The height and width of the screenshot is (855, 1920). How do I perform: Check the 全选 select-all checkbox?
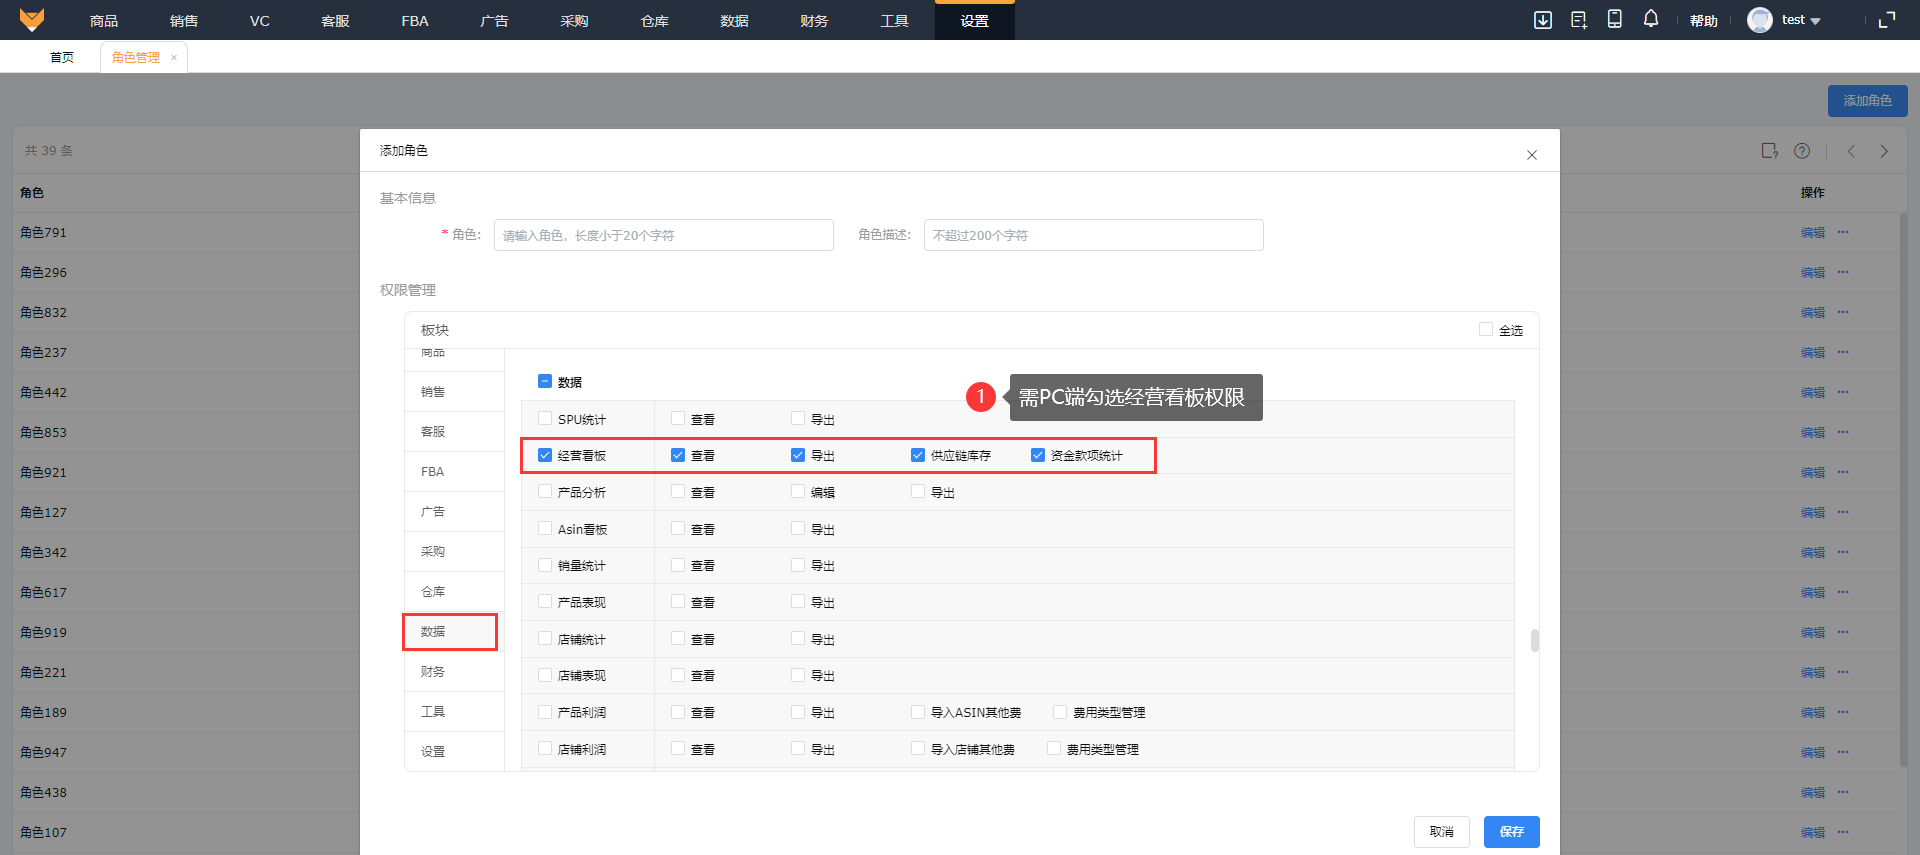click(1486, 330)
